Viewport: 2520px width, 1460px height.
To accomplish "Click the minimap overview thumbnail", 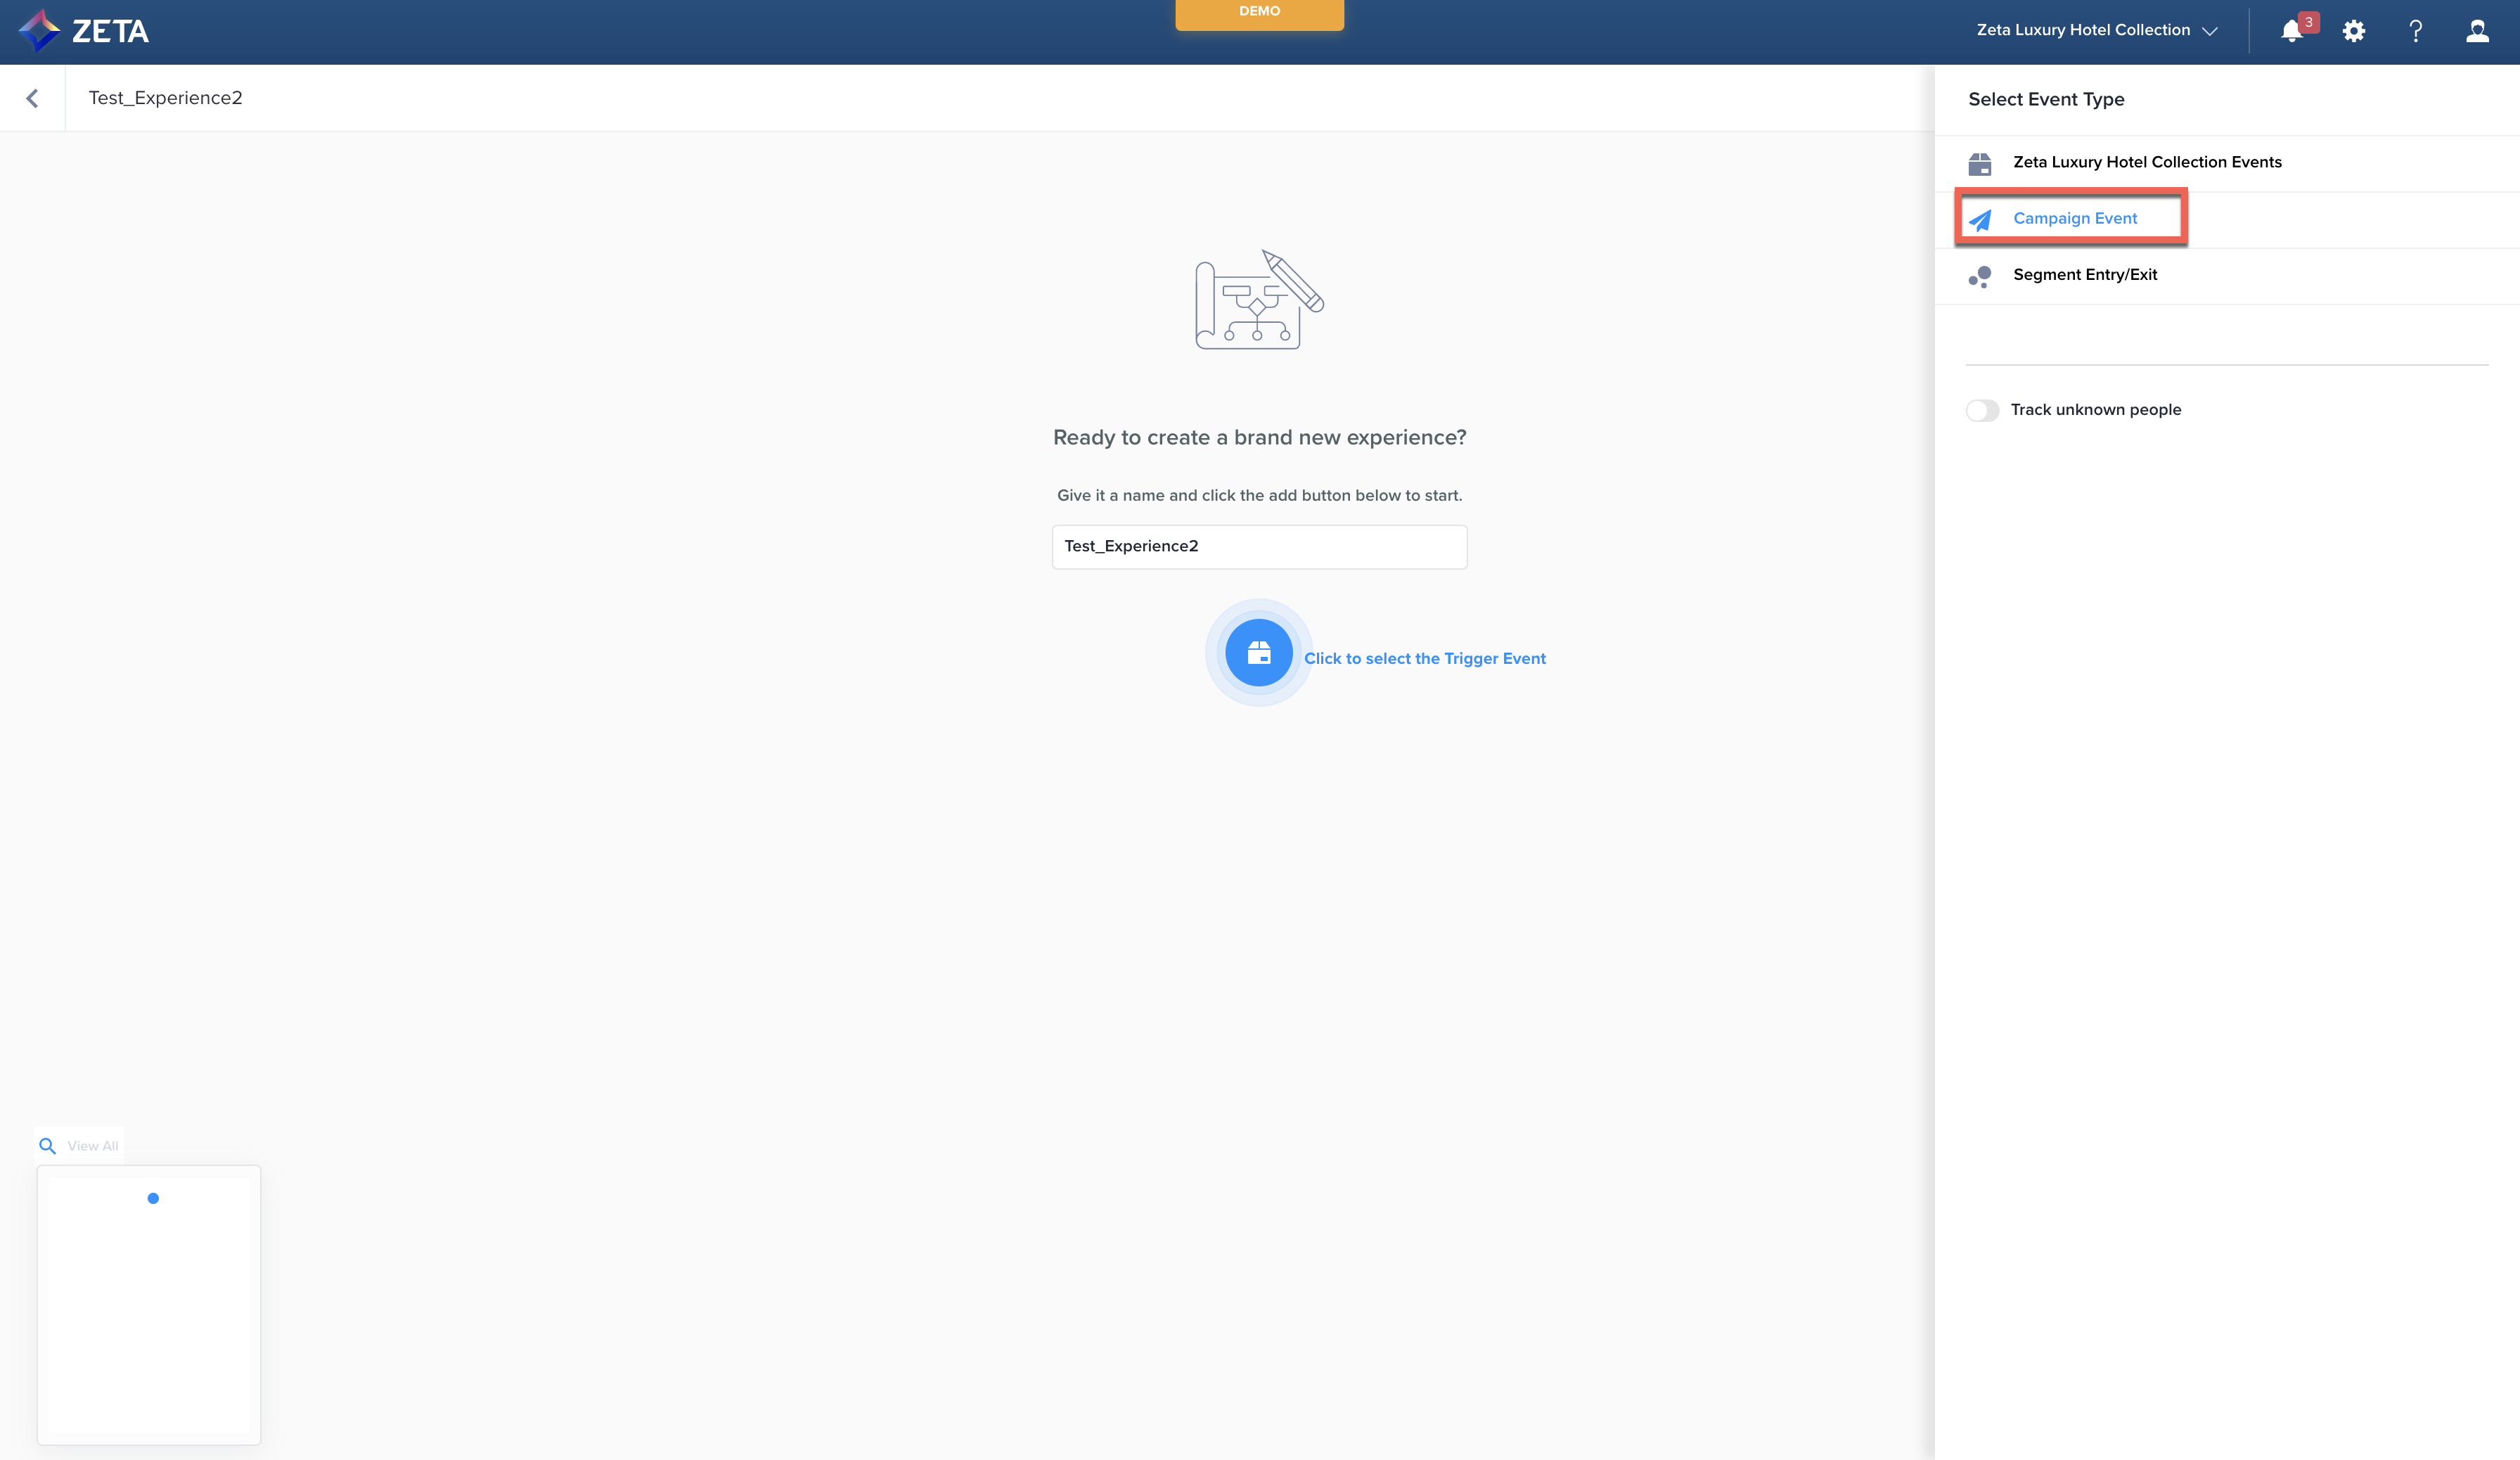I will coord(149,1304).
